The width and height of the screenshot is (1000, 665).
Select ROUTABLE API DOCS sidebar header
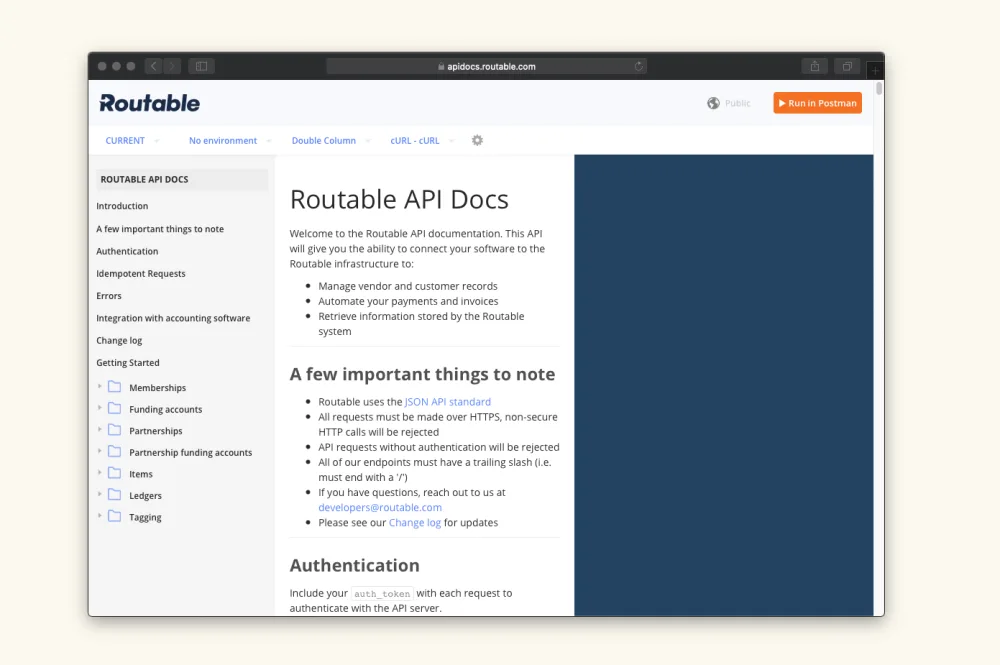click(x=182, y=180)
